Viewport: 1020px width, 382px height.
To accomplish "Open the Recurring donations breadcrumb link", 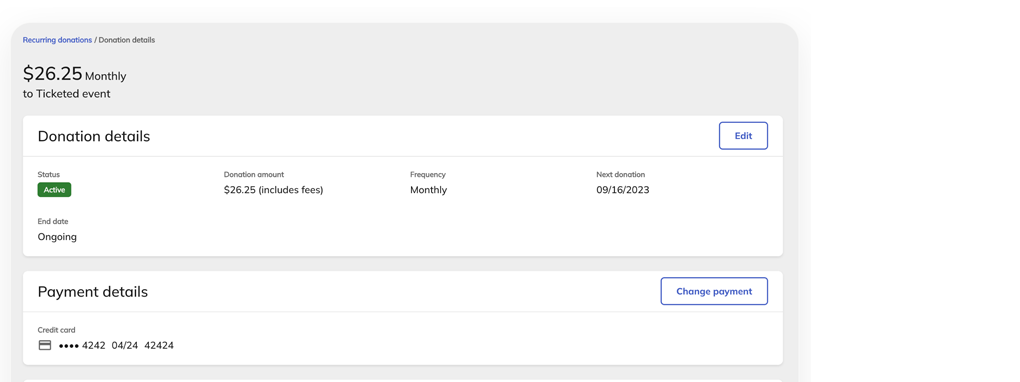I will (57, 40).
